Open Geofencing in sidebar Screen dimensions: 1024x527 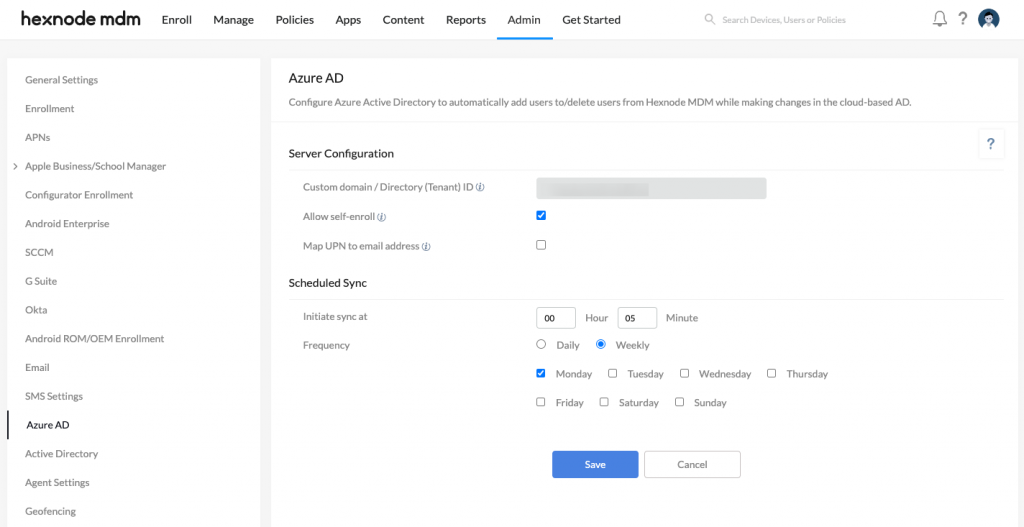tap(50, 511)
